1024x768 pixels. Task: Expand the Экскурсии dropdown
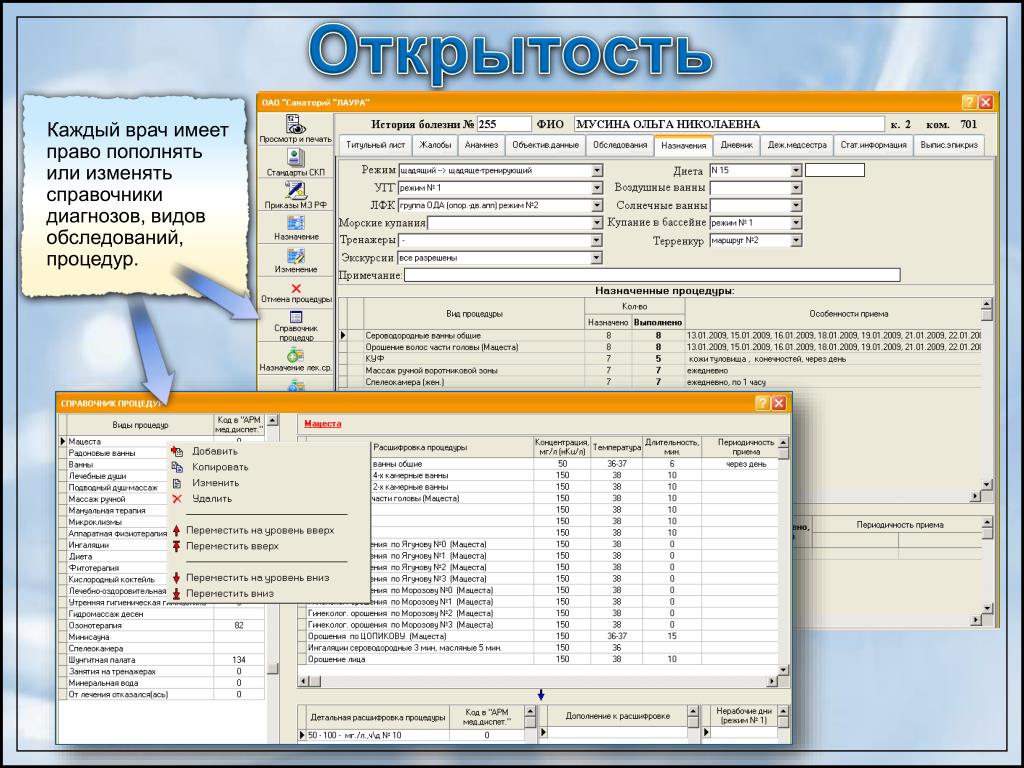tap(597, 258)
